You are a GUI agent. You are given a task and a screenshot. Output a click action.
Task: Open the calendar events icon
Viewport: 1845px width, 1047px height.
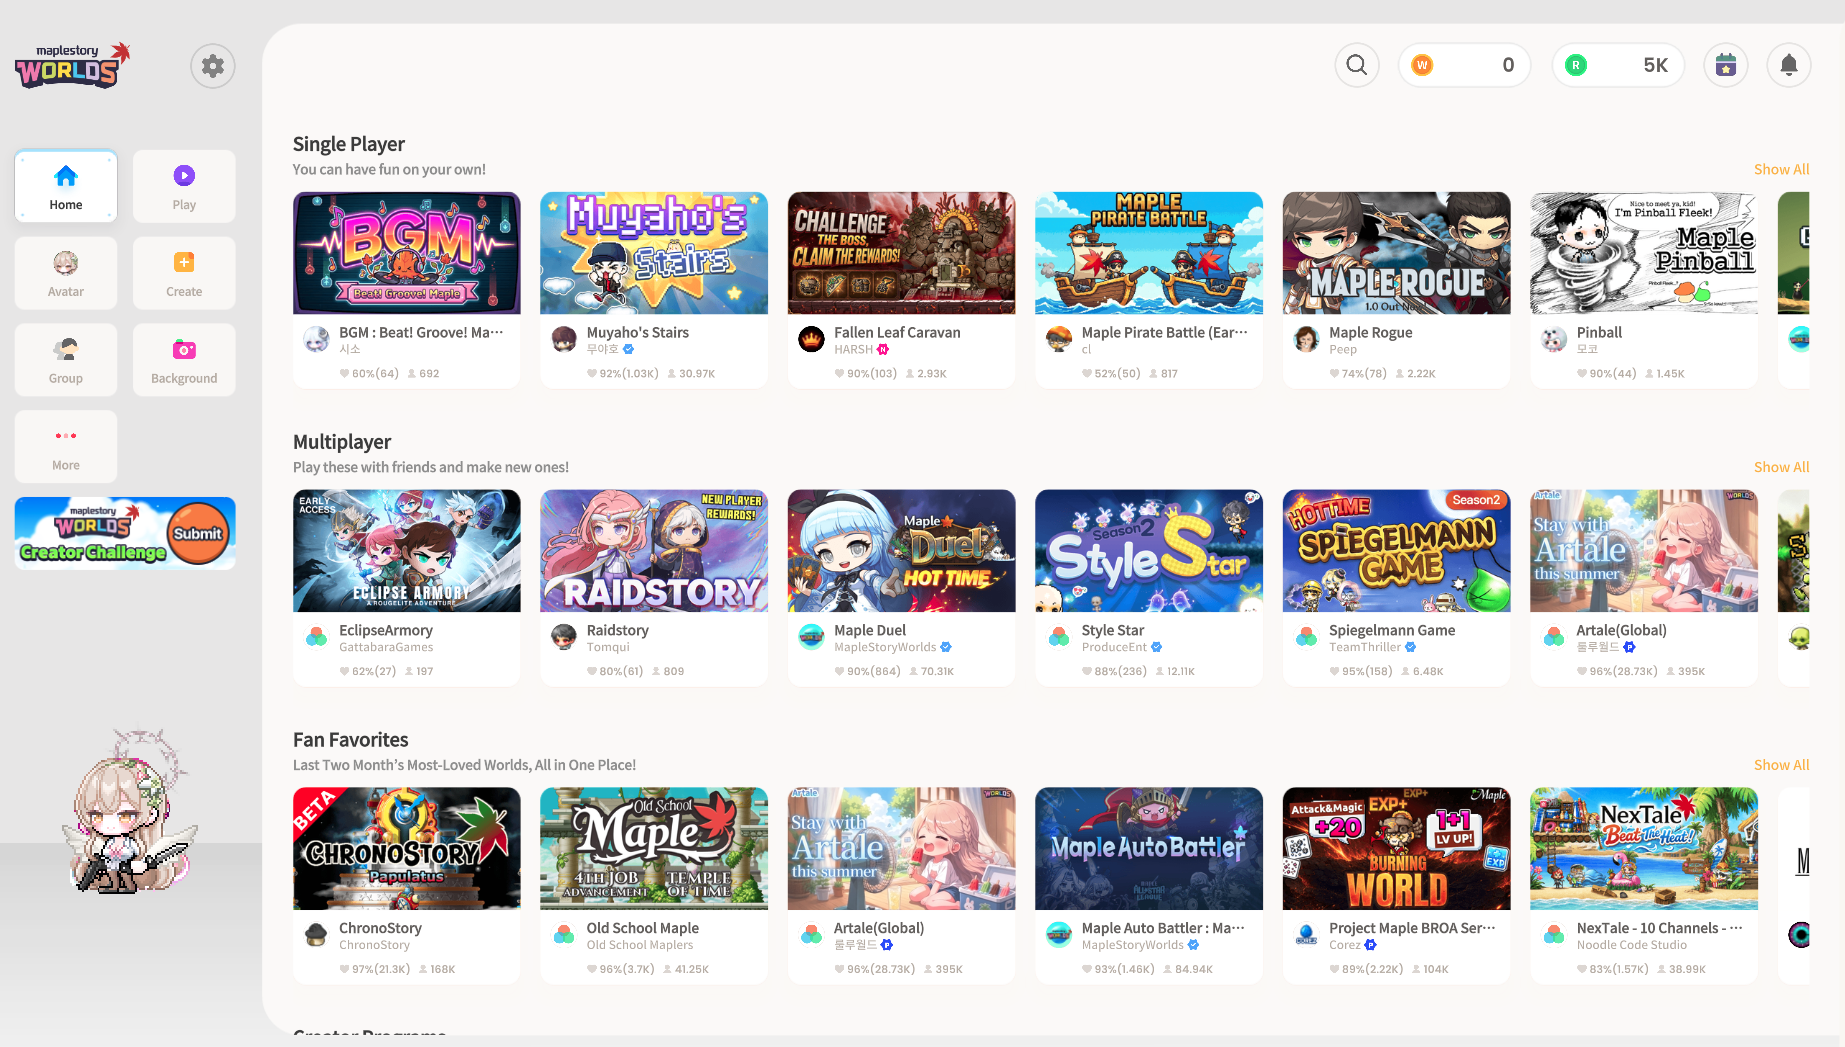point(1726,65)
